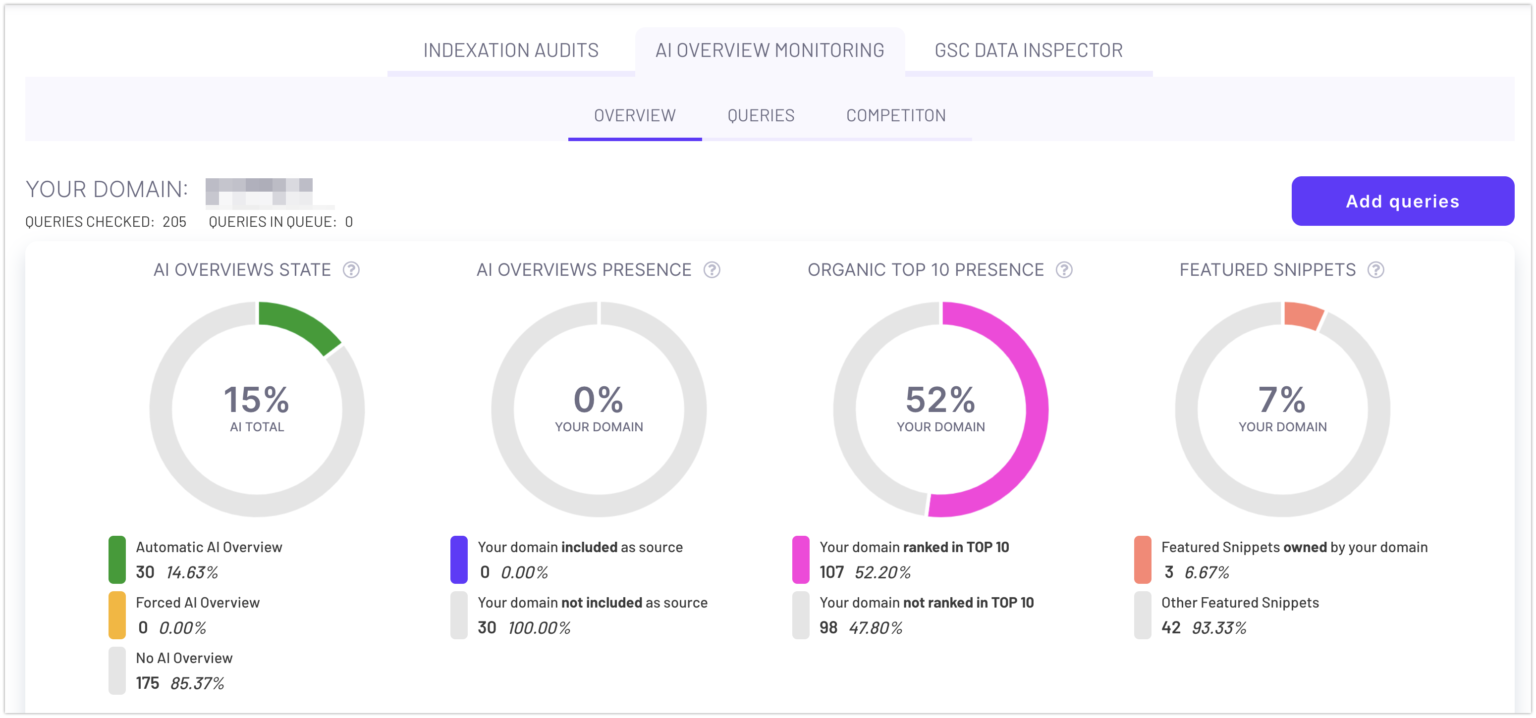Open the Organic Top 10 Presence help tooltip
1536x718 pixels.
pos(1064,270)
